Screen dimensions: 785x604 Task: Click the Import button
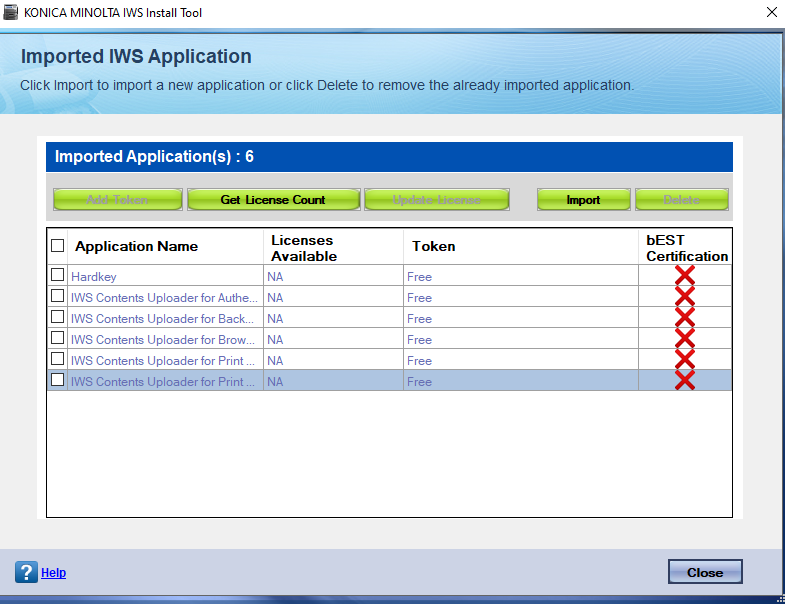[x=583, y=200]
